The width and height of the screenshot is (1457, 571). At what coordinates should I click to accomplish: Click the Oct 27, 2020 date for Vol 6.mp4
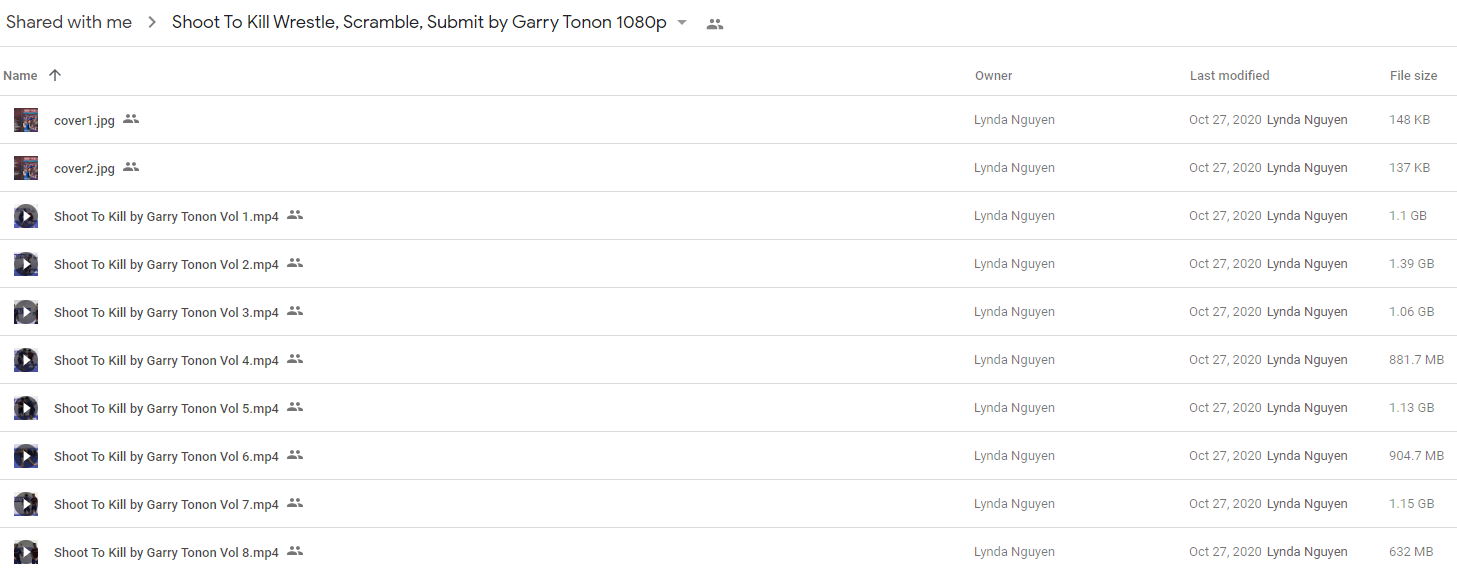pos(1225,456)
